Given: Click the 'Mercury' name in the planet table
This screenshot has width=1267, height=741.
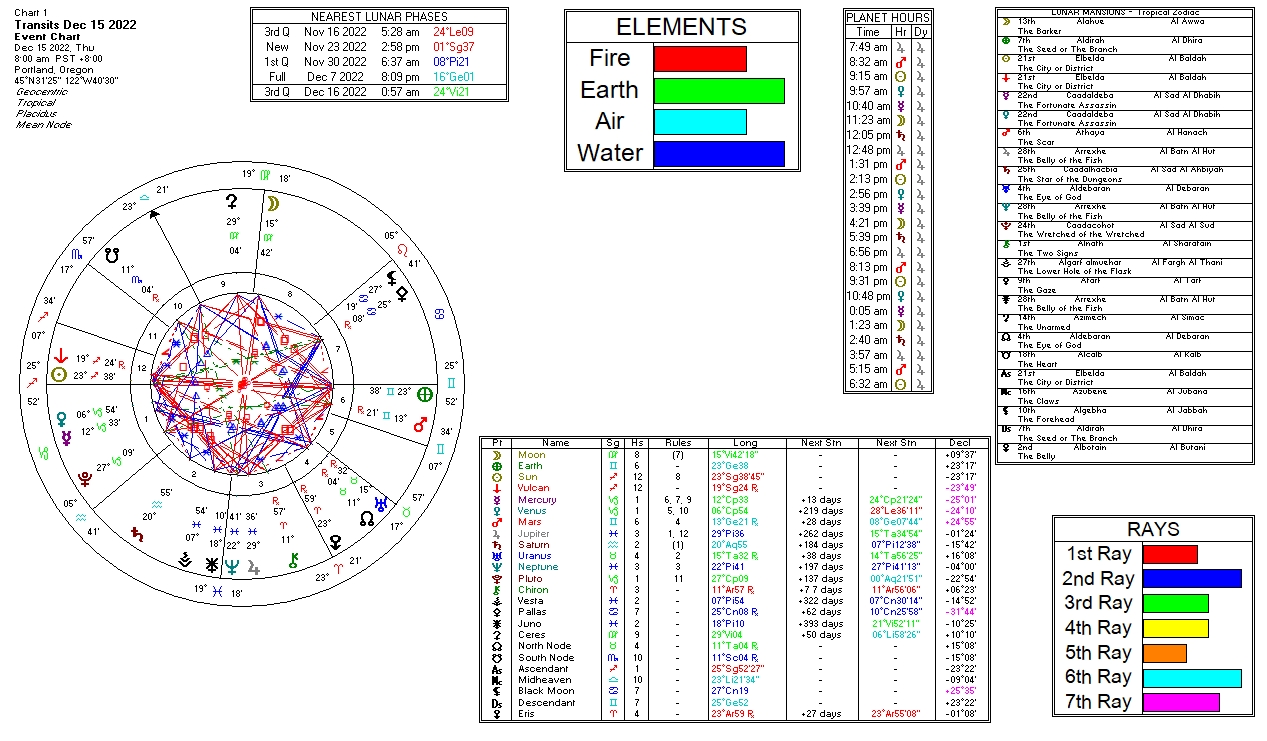Looking at the screenshot, I should 537,500.
